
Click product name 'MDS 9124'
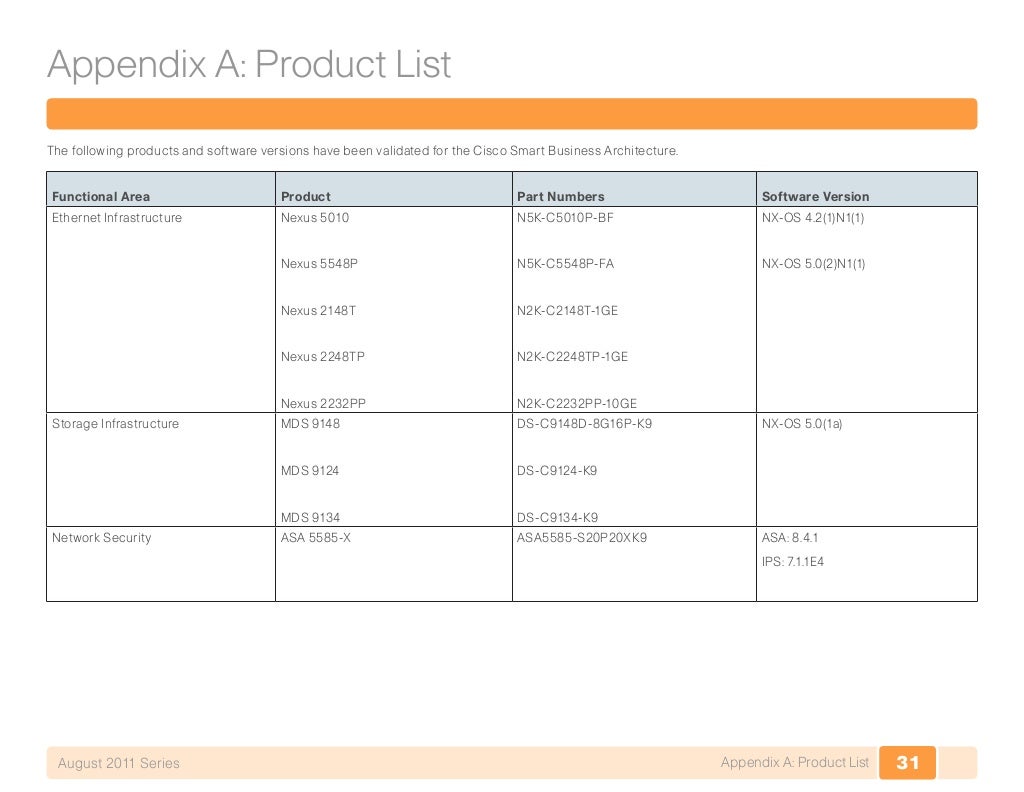coord(310,471)
